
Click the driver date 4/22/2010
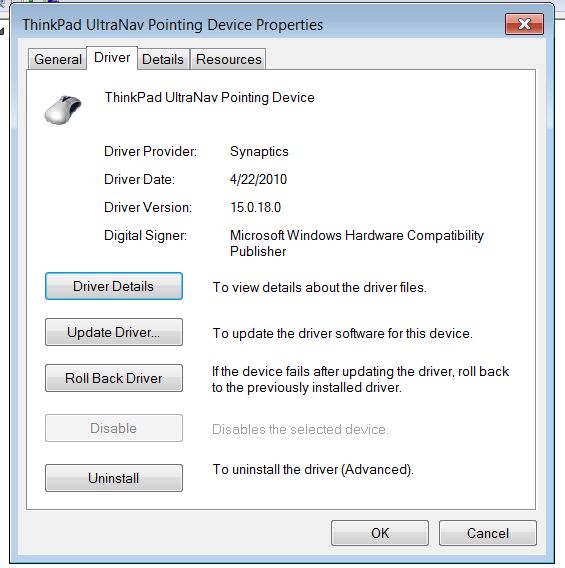point(258,179)
